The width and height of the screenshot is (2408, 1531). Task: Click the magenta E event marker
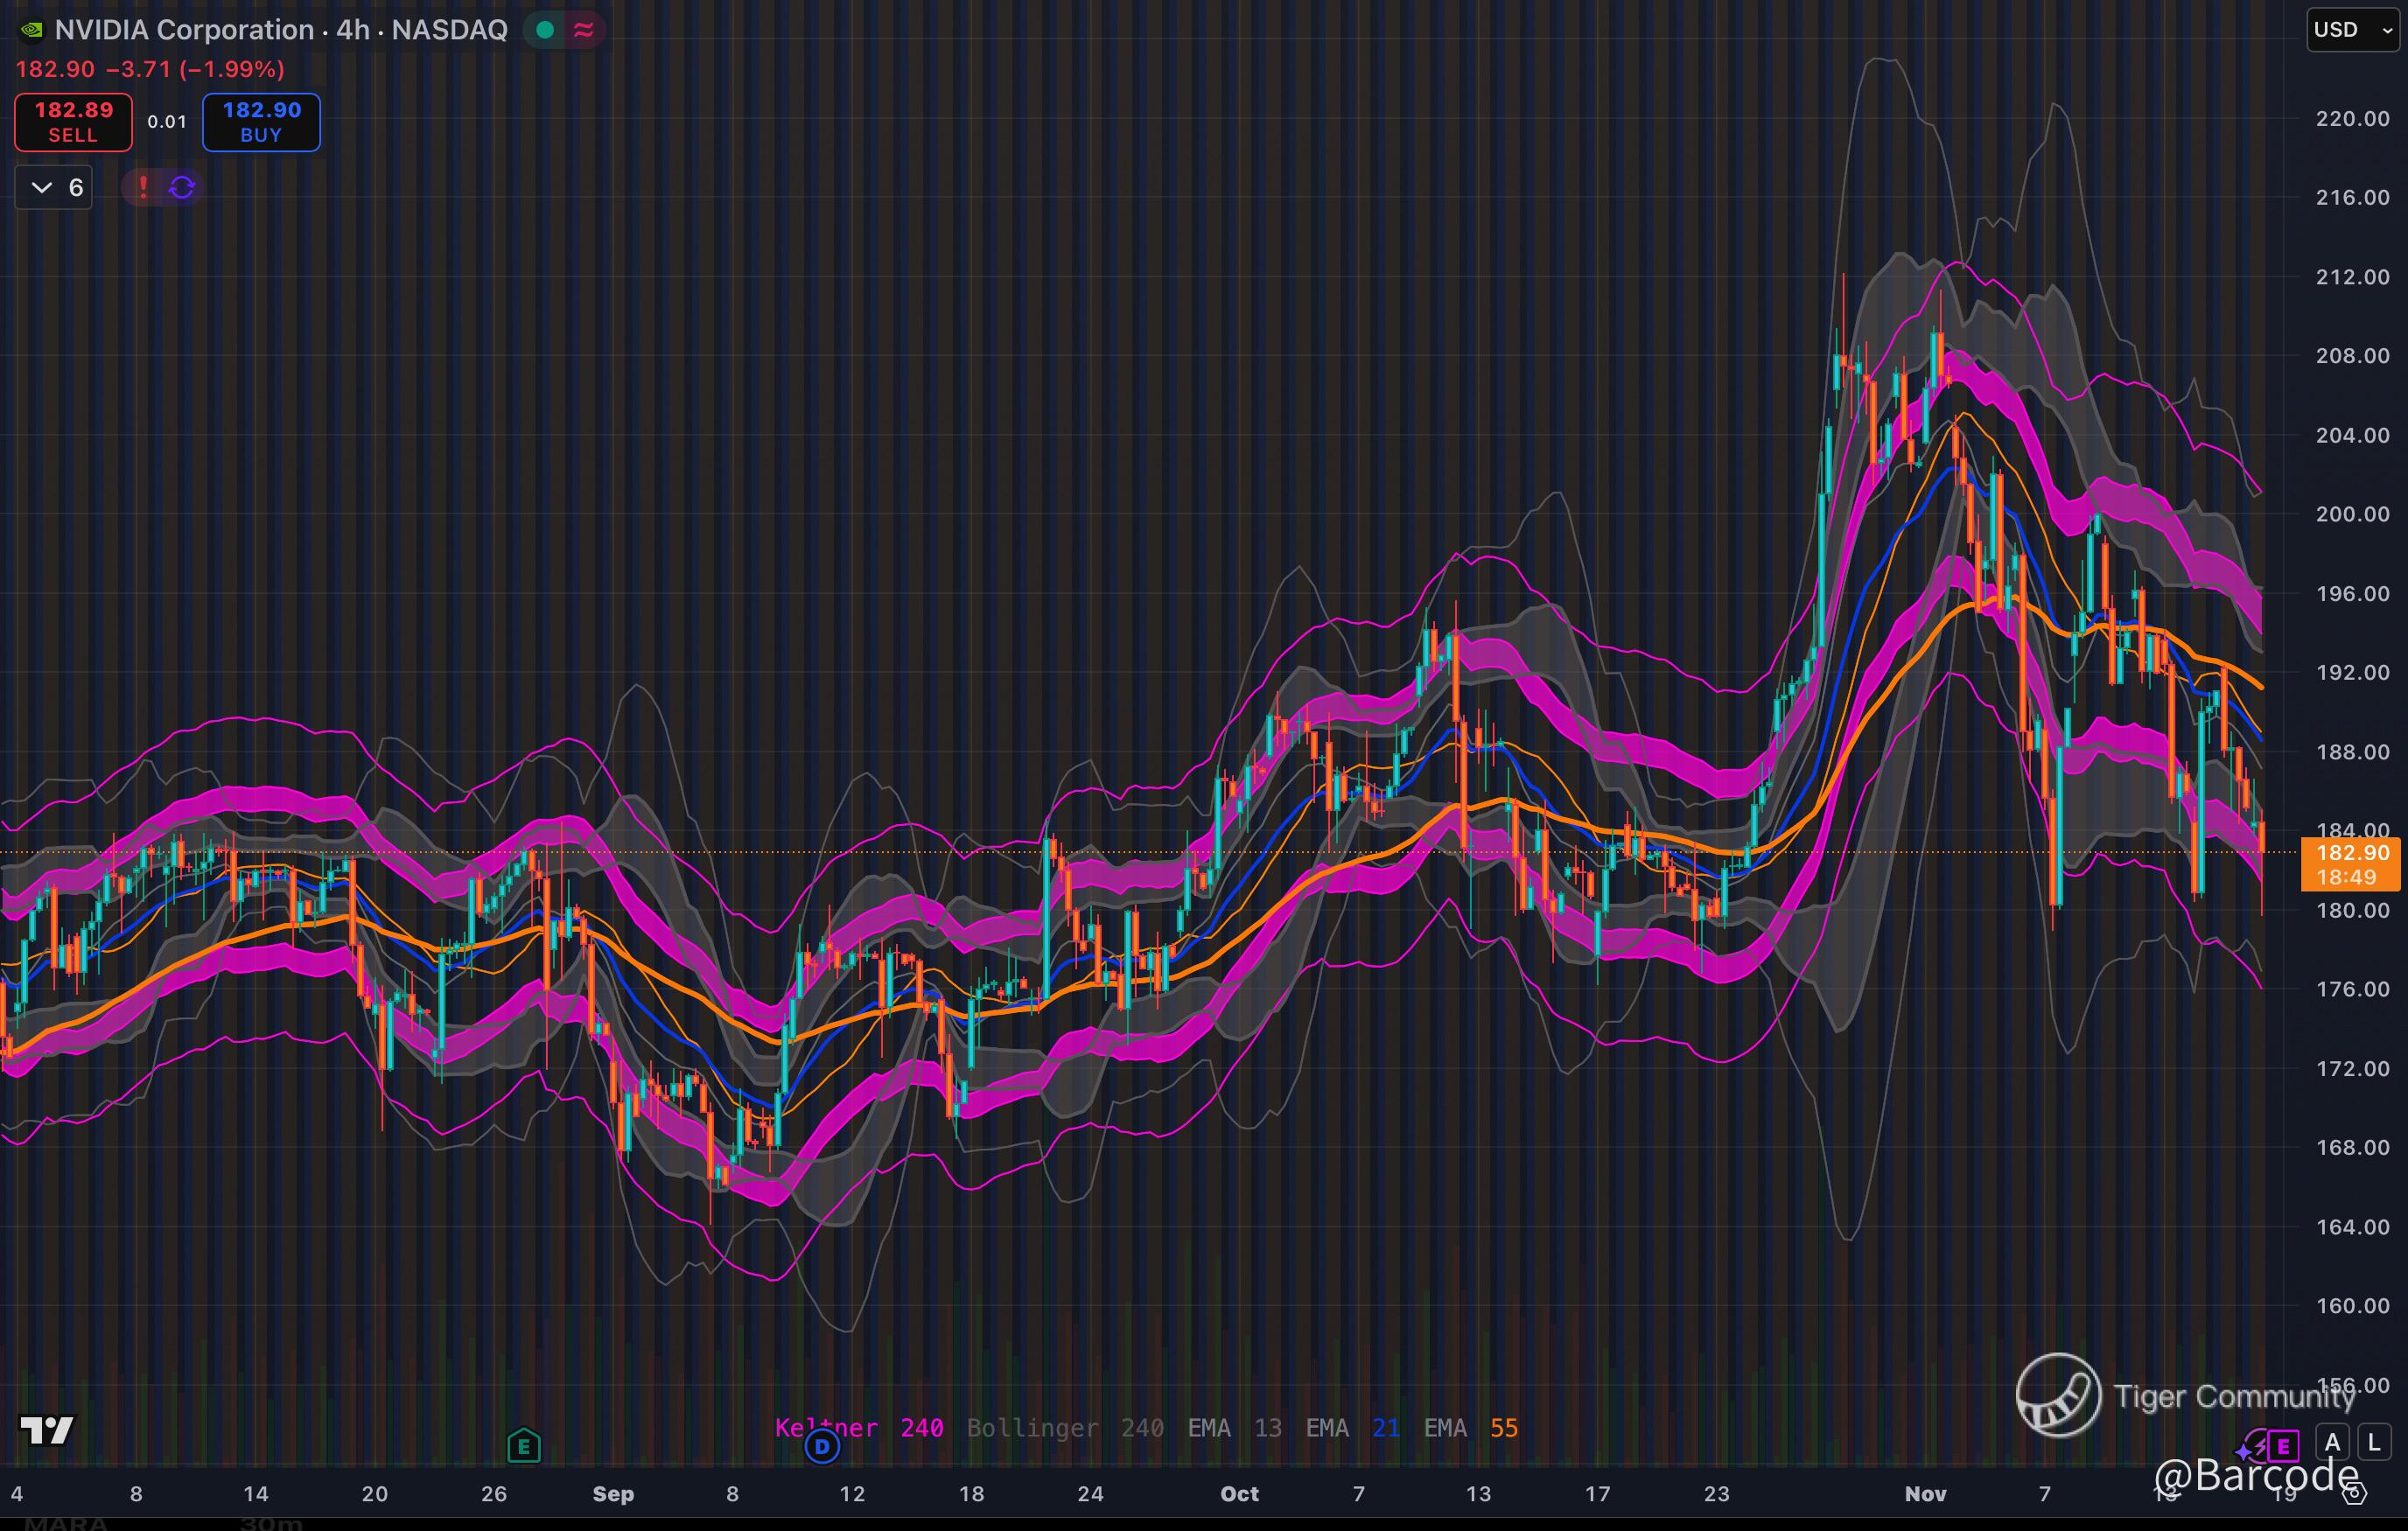[x=2283, y=1446]
